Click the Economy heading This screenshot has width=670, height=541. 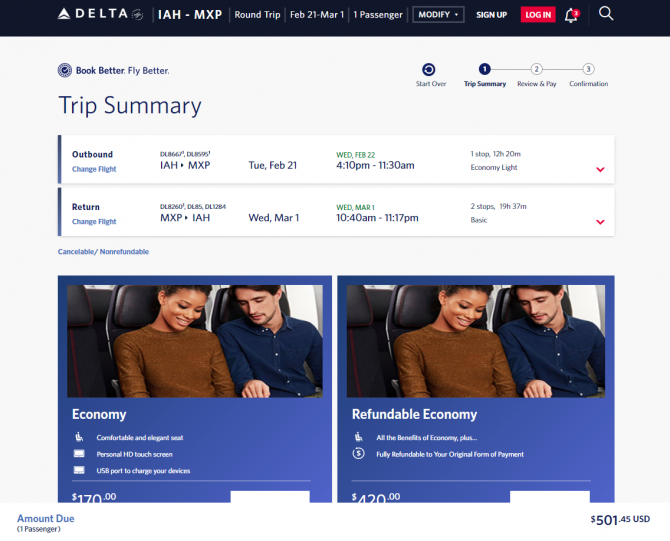99,415
